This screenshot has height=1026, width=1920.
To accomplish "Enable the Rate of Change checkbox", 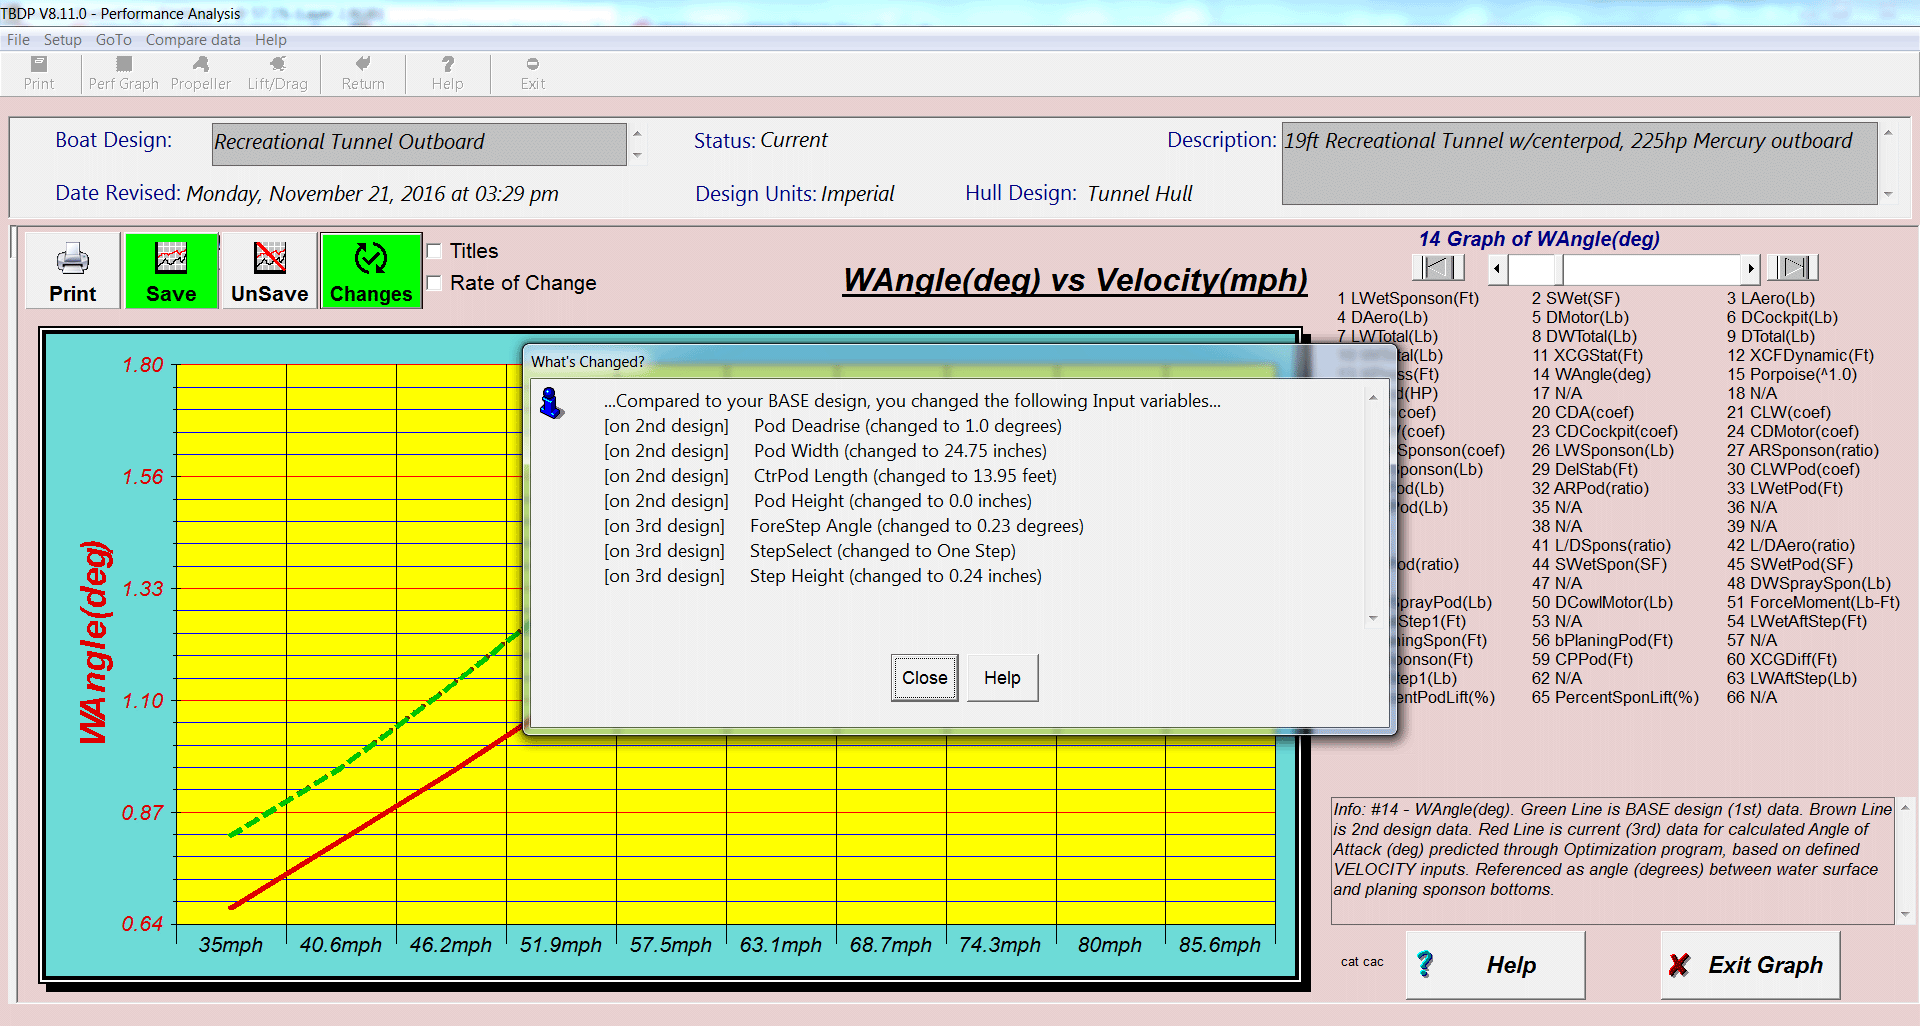I will [x=434, y=283].
